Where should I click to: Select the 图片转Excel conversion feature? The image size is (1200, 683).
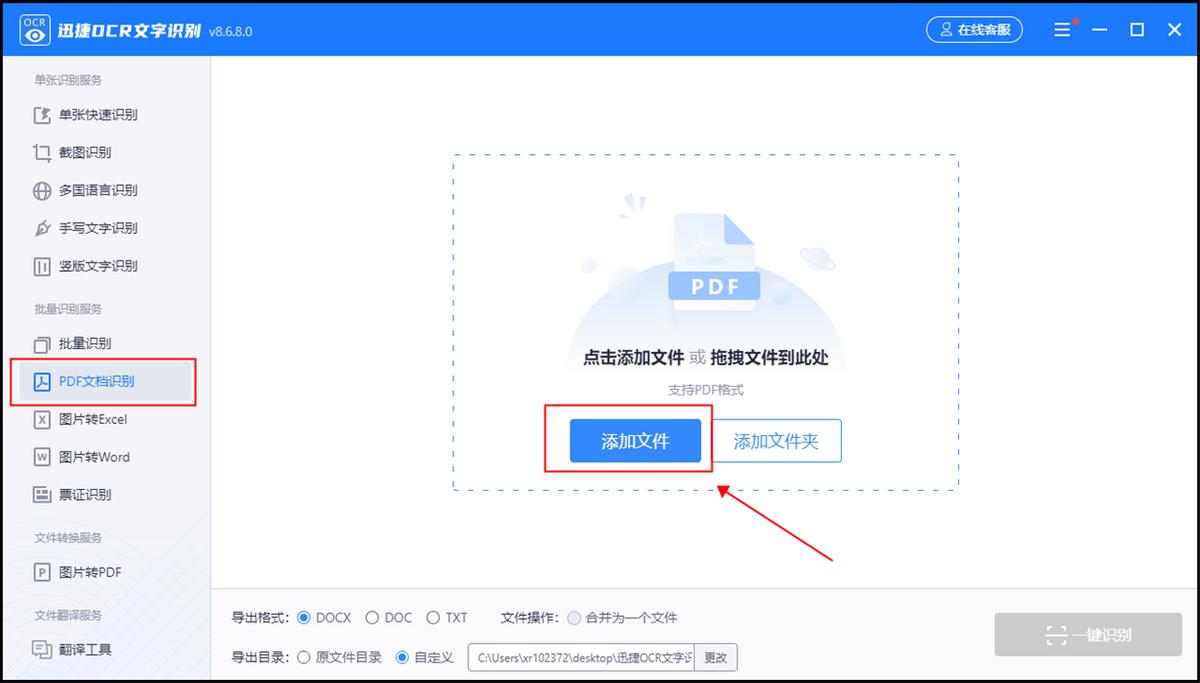click(x=96, y=419)
